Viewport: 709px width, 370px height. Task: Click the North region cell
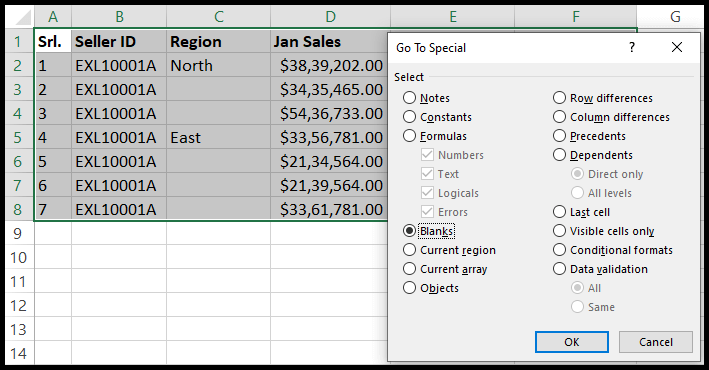218,66
